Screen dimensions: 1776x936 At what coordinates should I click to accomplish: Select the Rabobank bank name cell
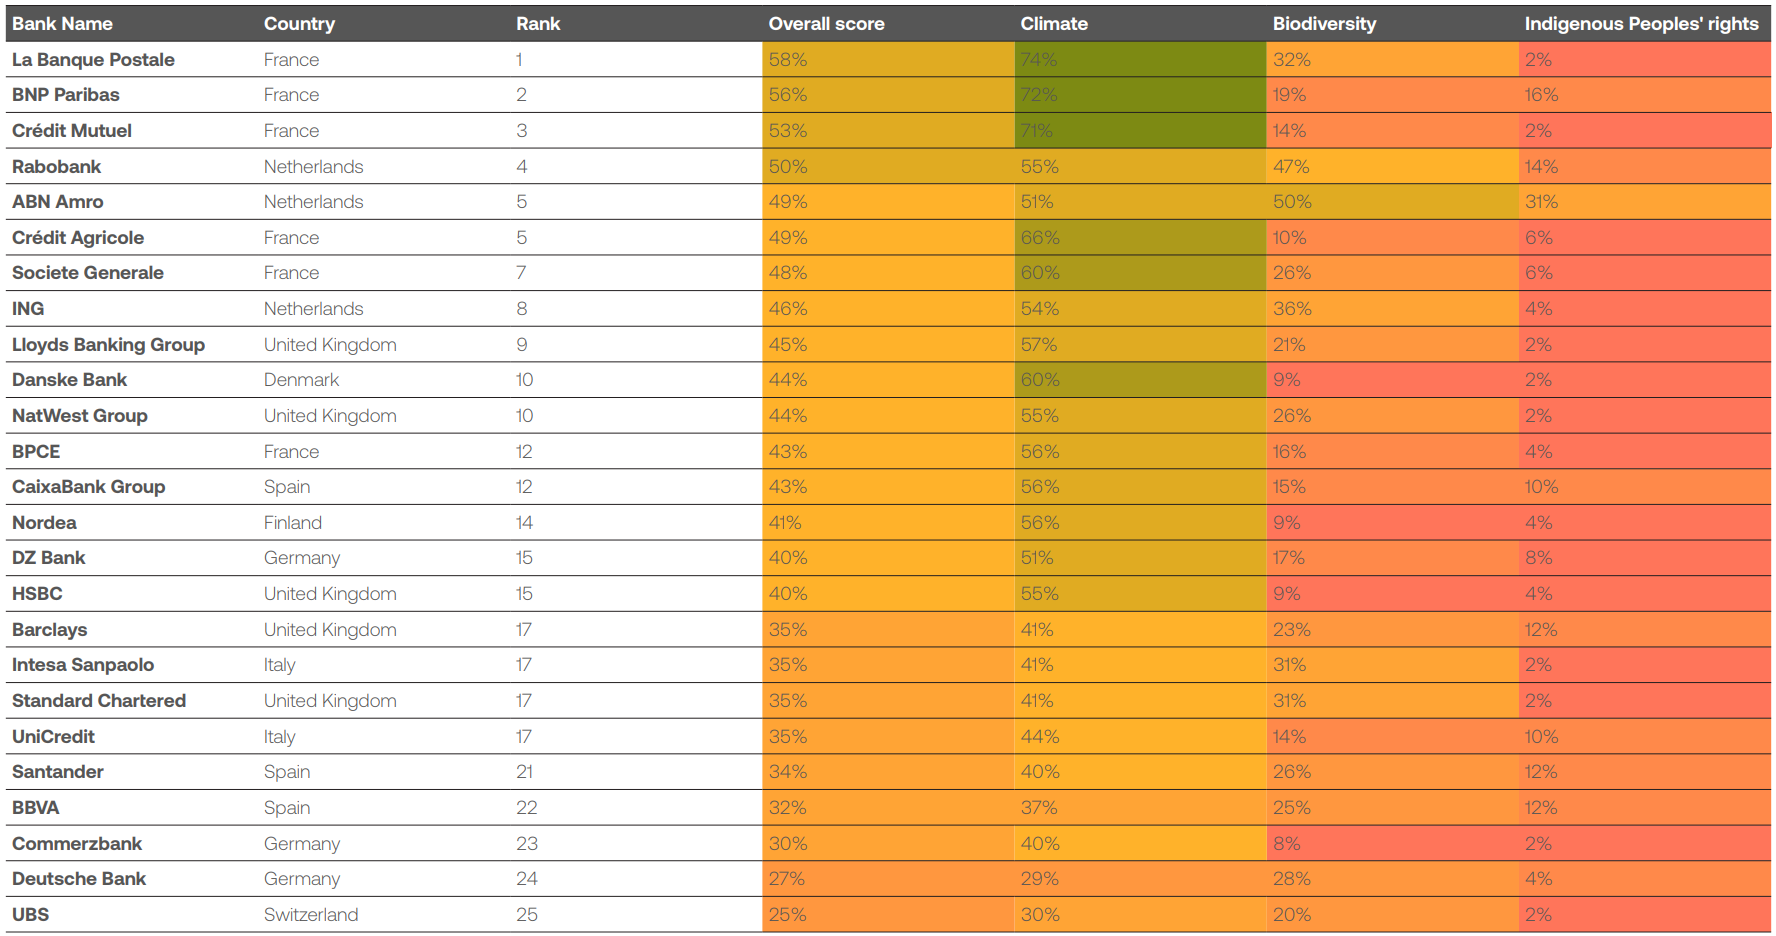coord(57,167)
